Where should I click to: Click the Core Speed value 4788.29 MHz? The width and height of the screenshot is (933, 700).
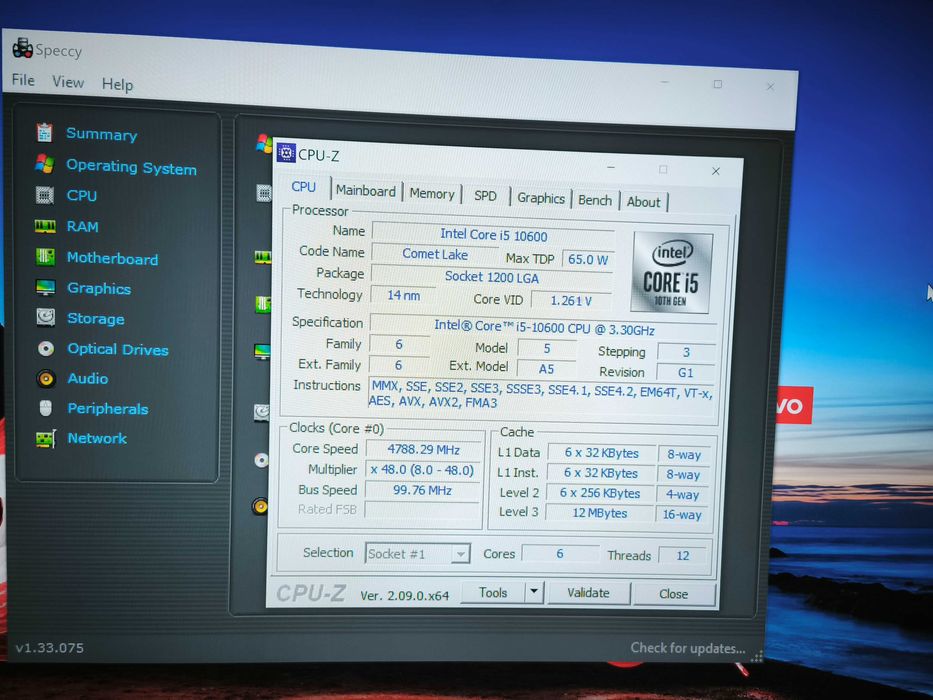pyautogui.click(x=423, y=449)
